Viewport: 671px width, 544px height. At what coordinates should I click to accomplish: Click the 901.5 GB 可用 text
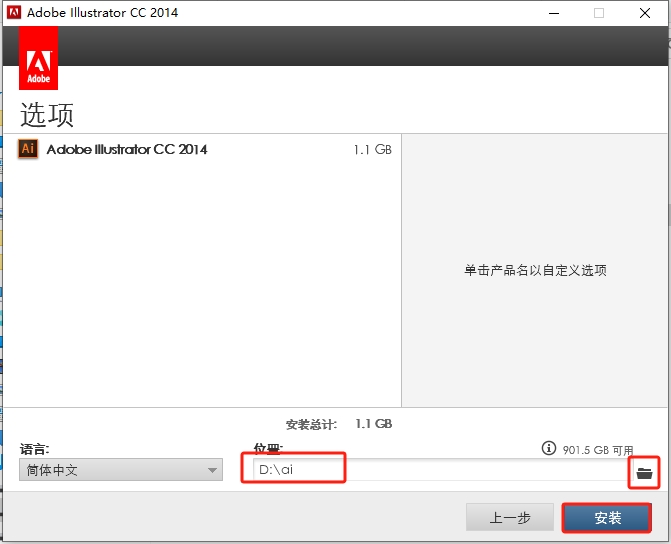pos(597,450)
